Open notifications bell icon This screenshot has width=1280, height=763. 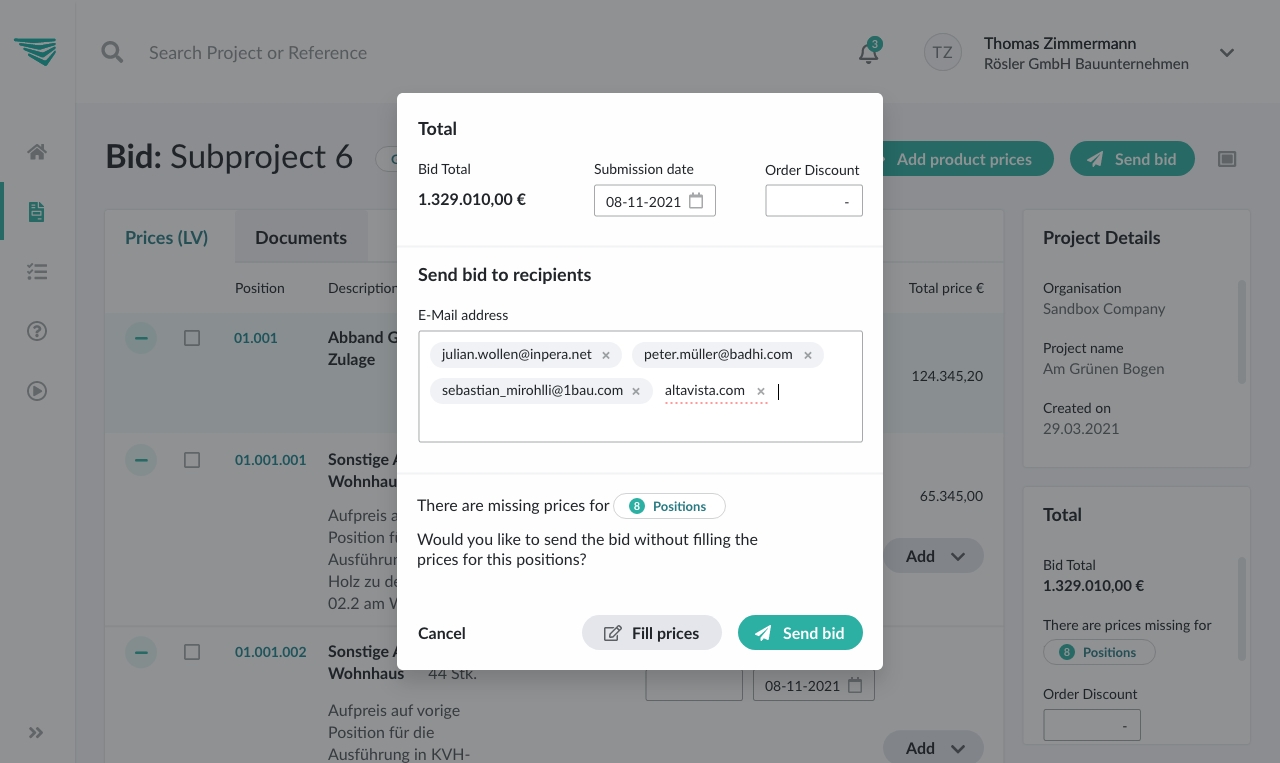[x=868, y=53]
